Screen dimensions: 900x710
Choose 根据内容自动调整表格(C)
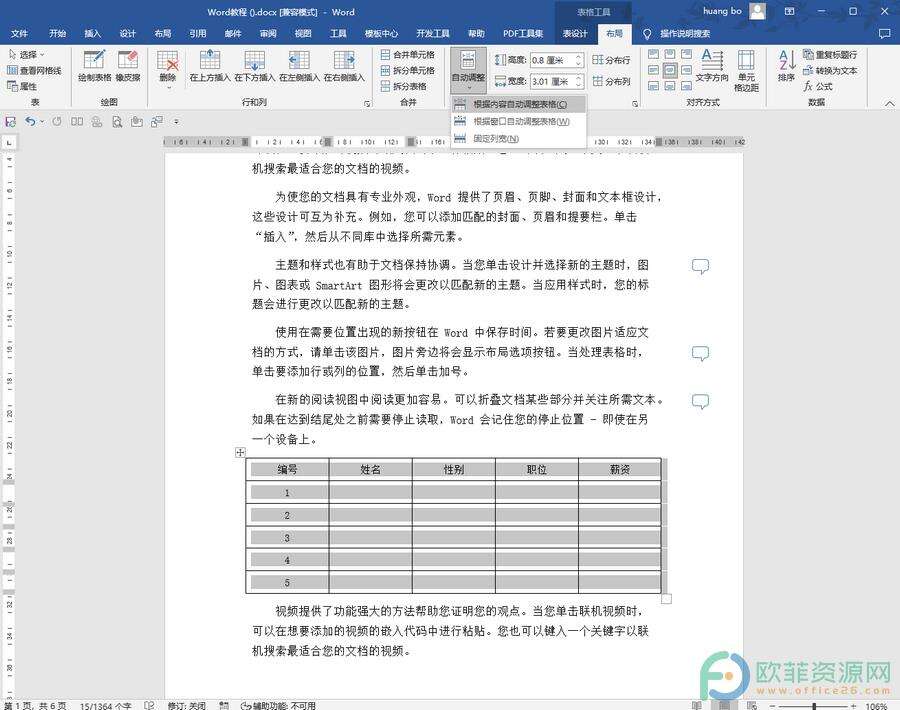[x=518, y=104]
